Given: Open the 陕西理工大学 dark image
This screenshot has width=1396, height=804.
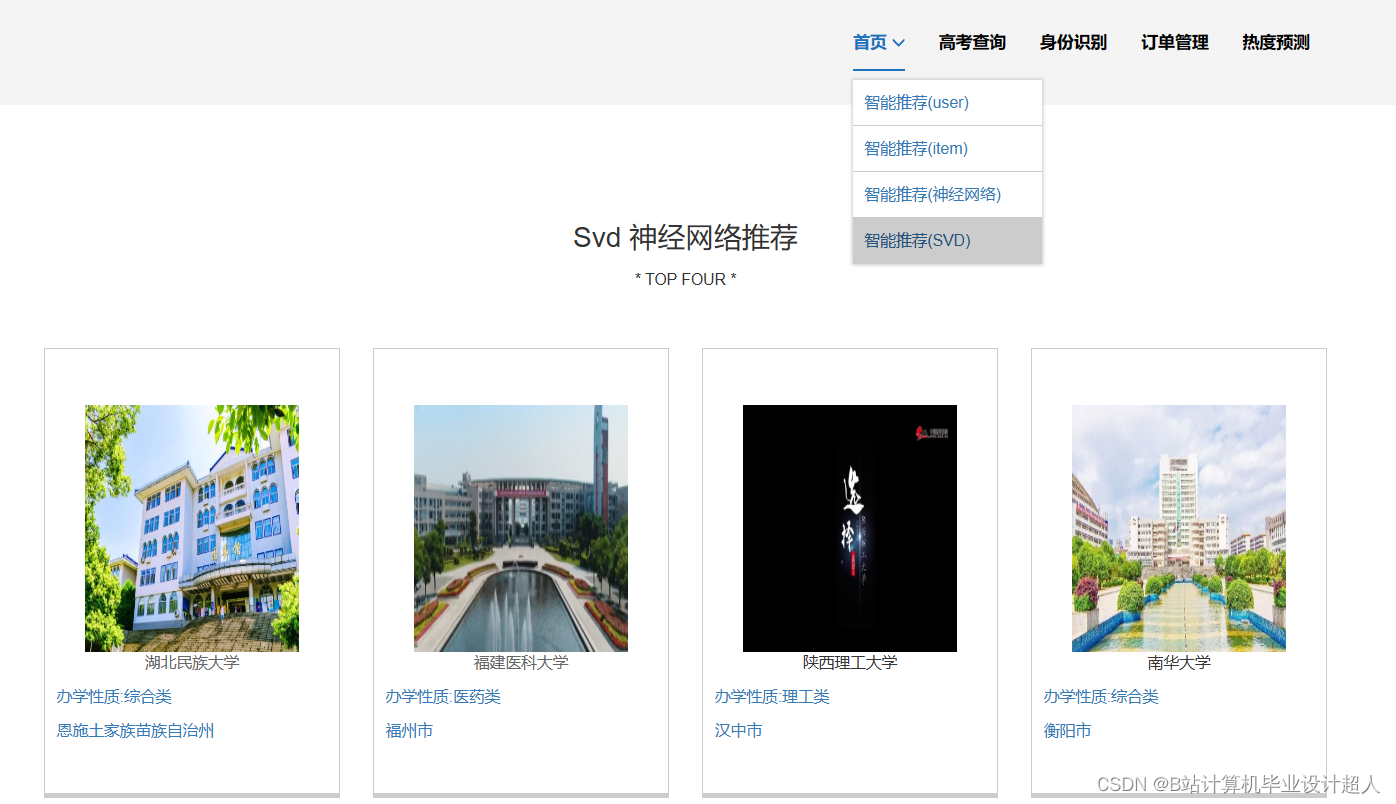Looking at the screenshot, I should click(x=850, y=528).
